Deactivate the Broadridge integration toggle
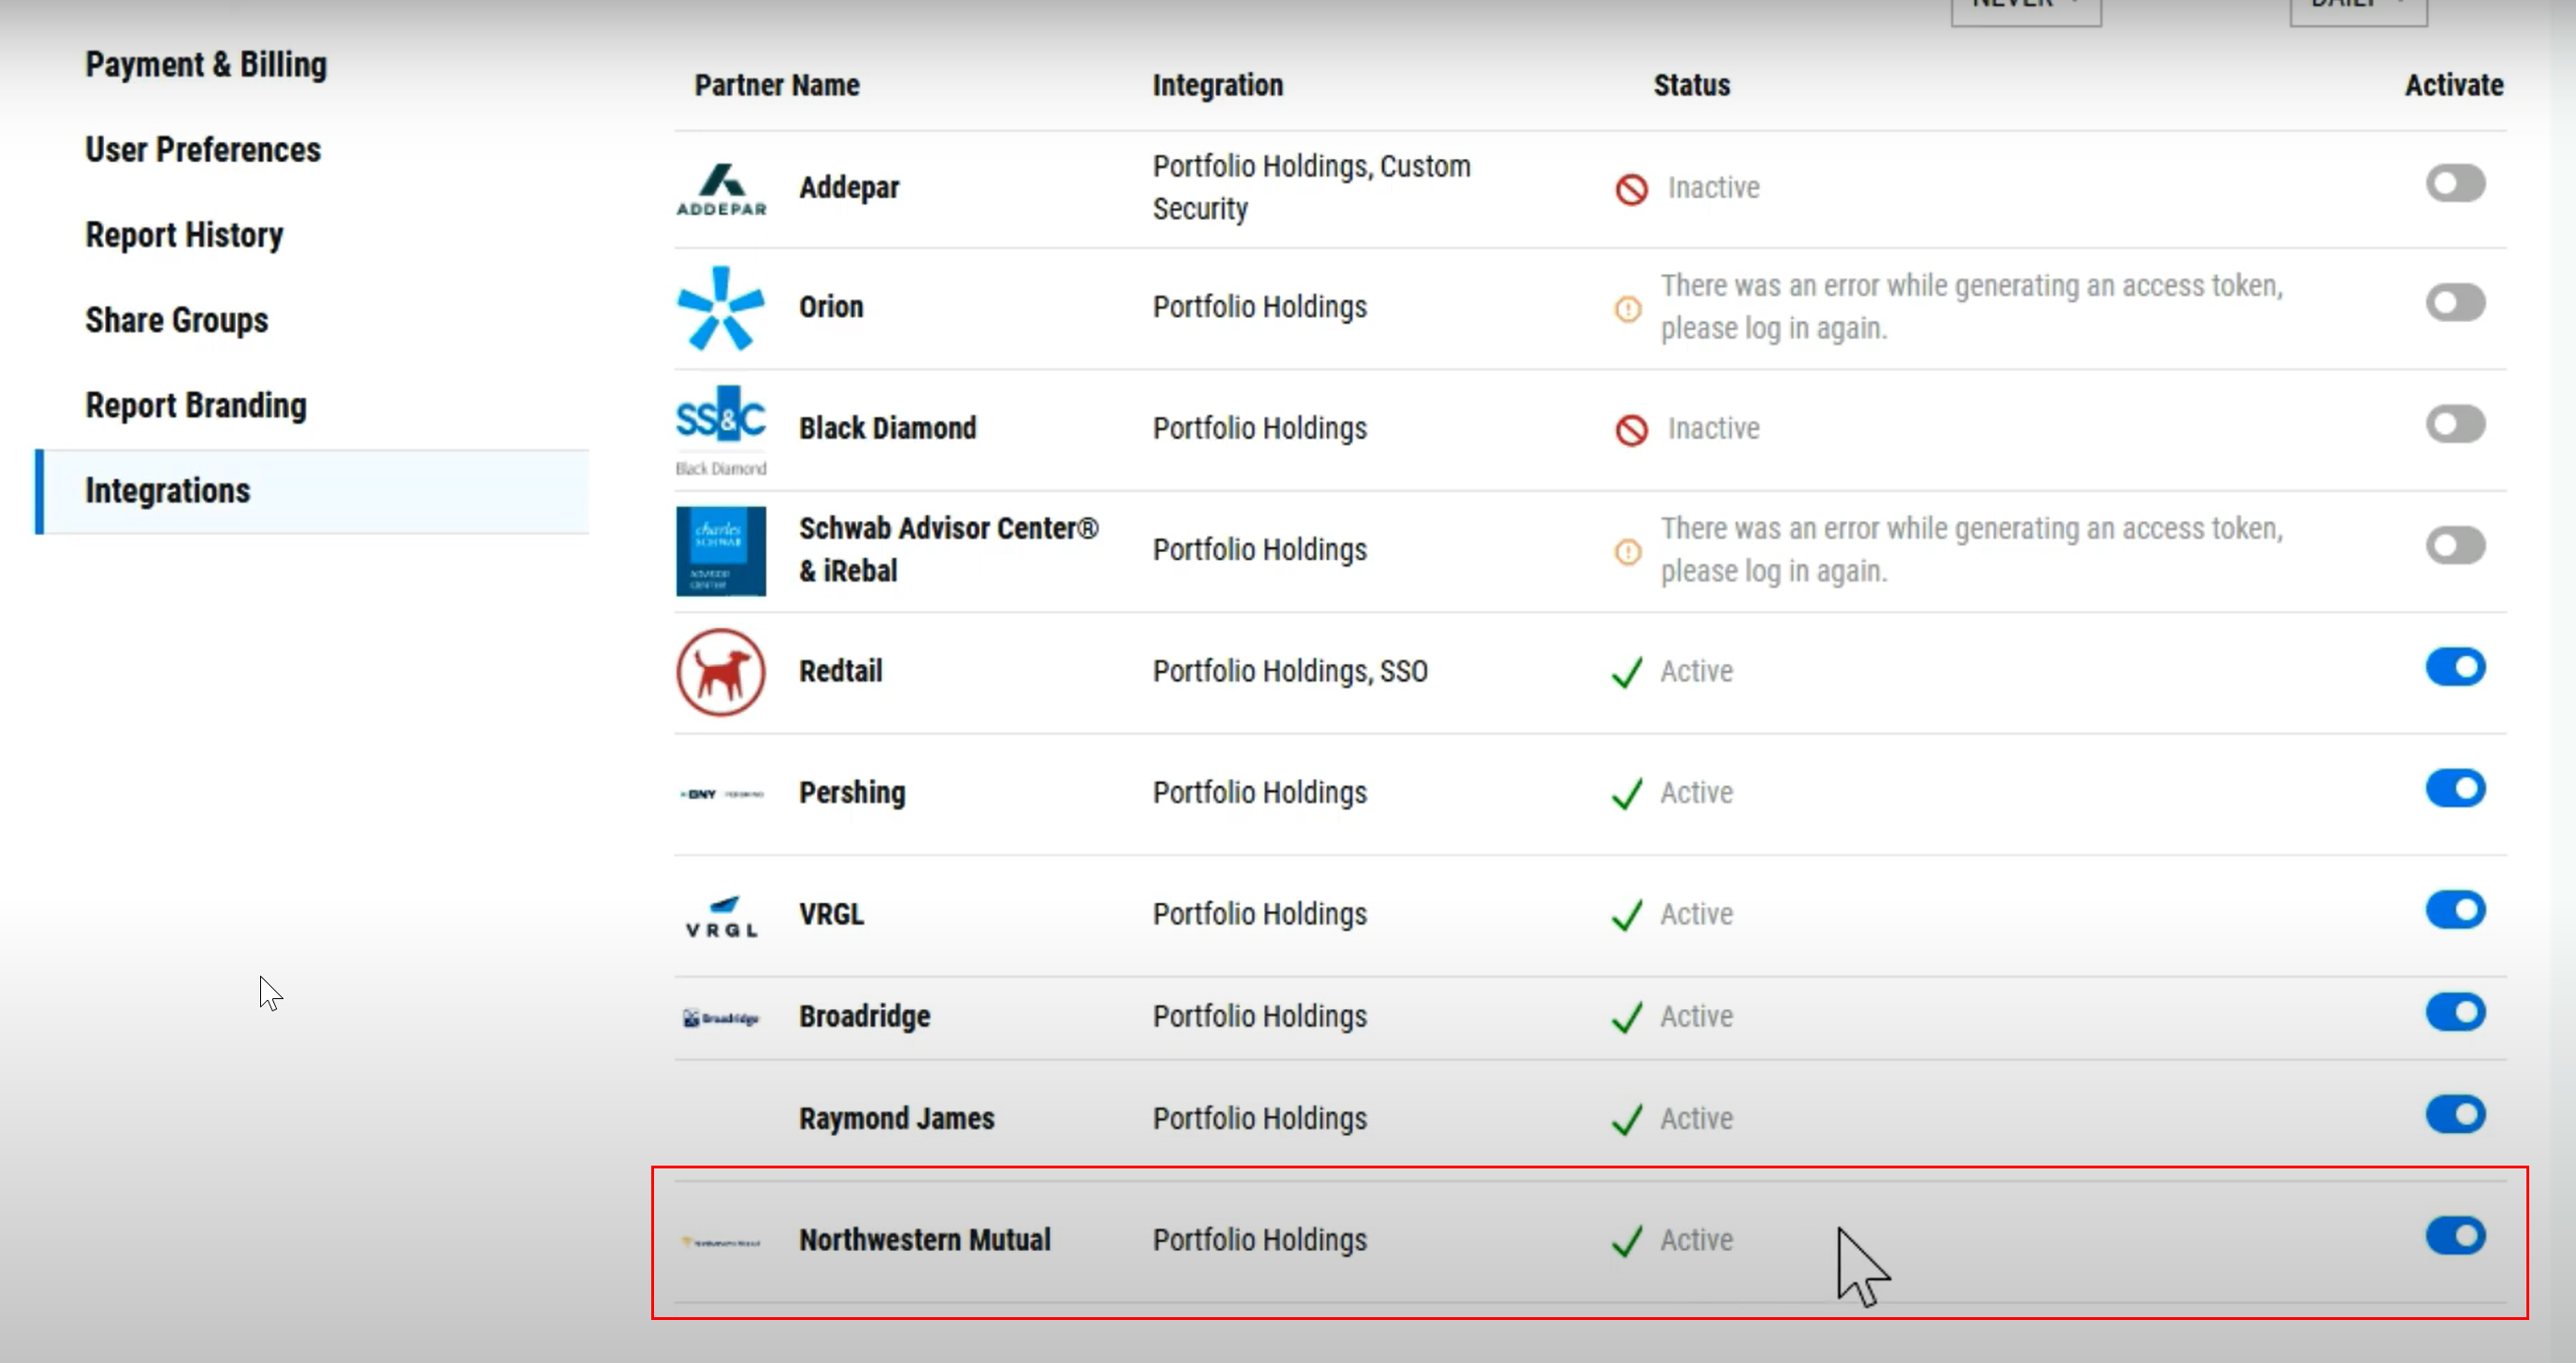 [x=2455, y=1013]
